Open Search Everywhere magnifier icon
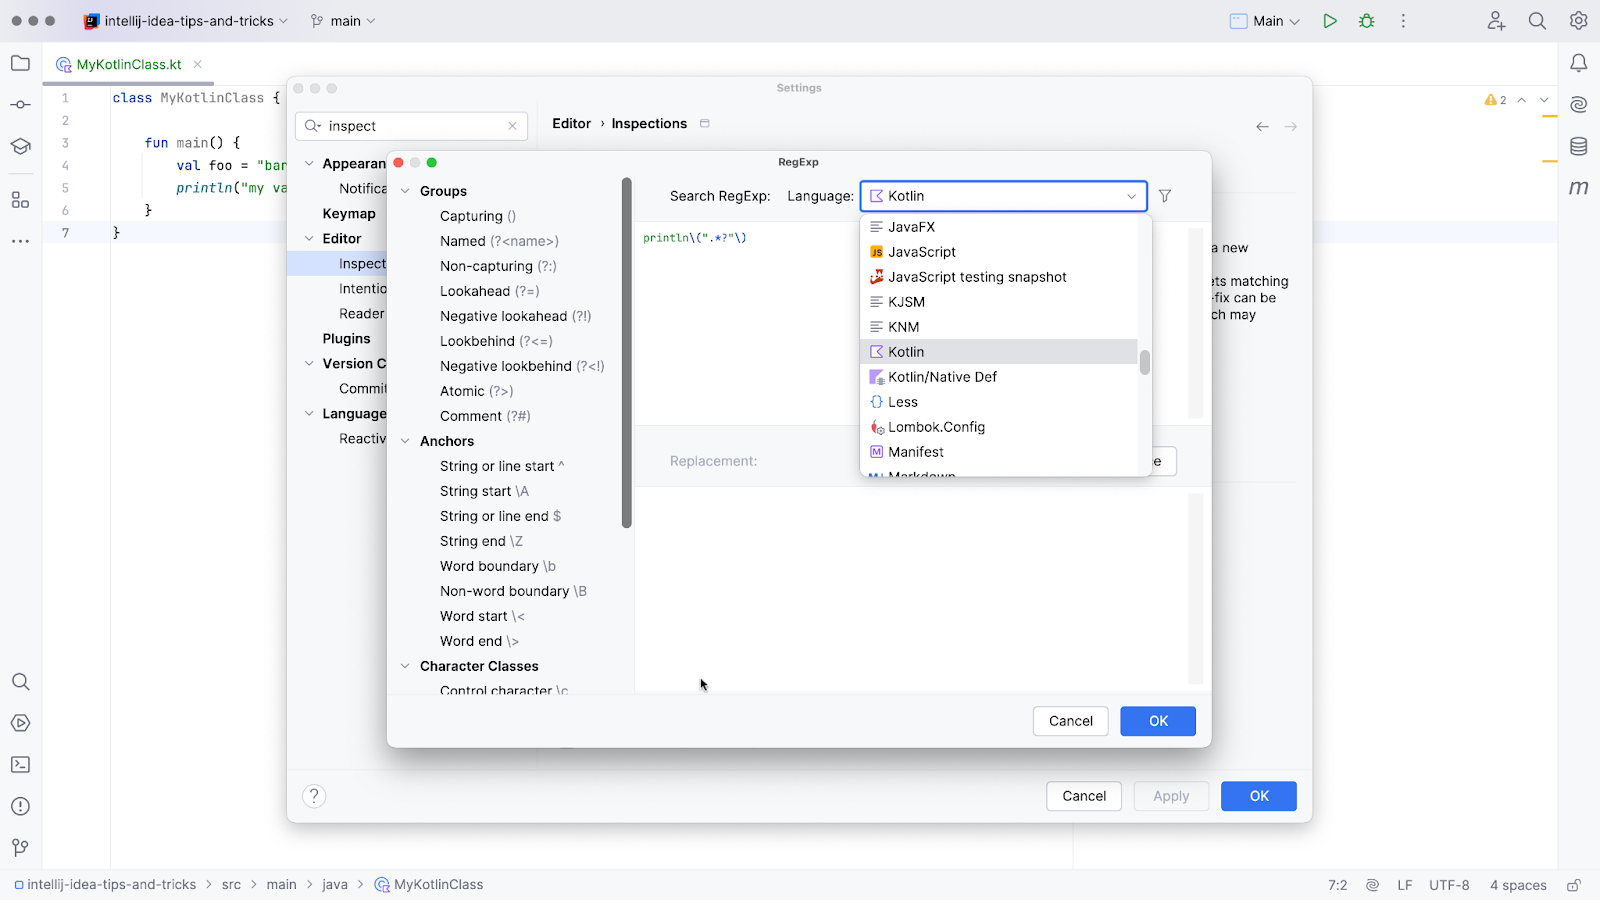The width and height of the screenshot is (1600, 900). coord(1537,21)
